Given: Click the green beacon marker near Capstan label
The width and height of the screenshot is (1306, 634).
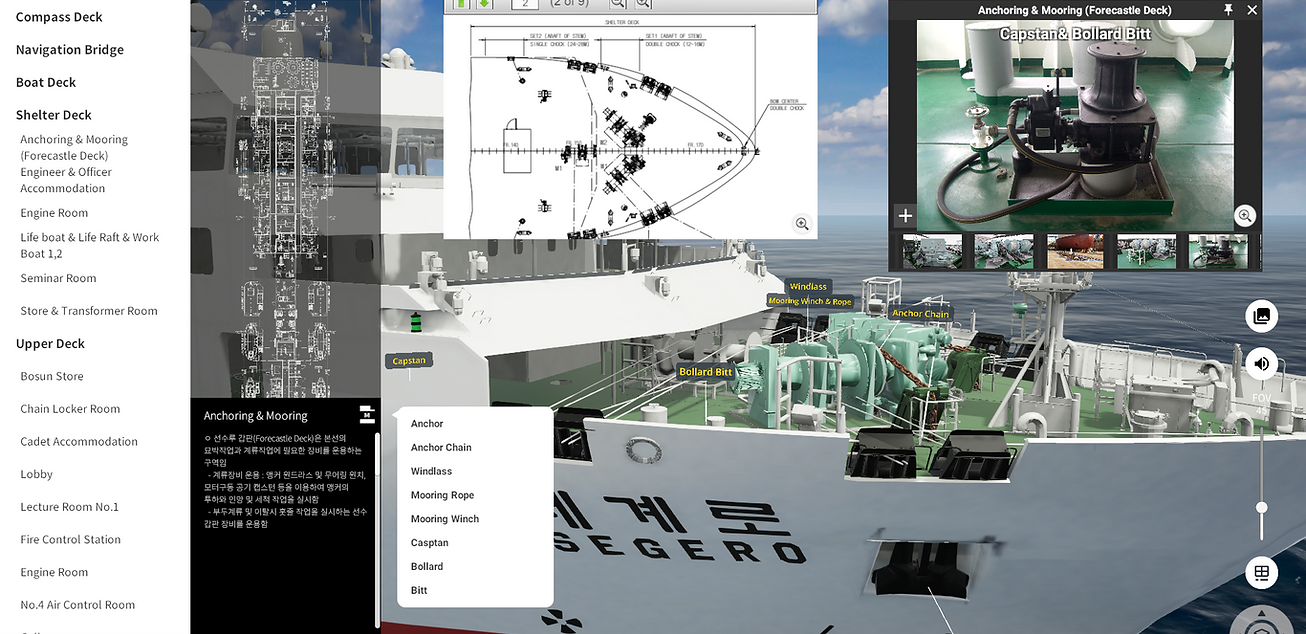Looking at the screenshot, I should click(x=415, y=322).
